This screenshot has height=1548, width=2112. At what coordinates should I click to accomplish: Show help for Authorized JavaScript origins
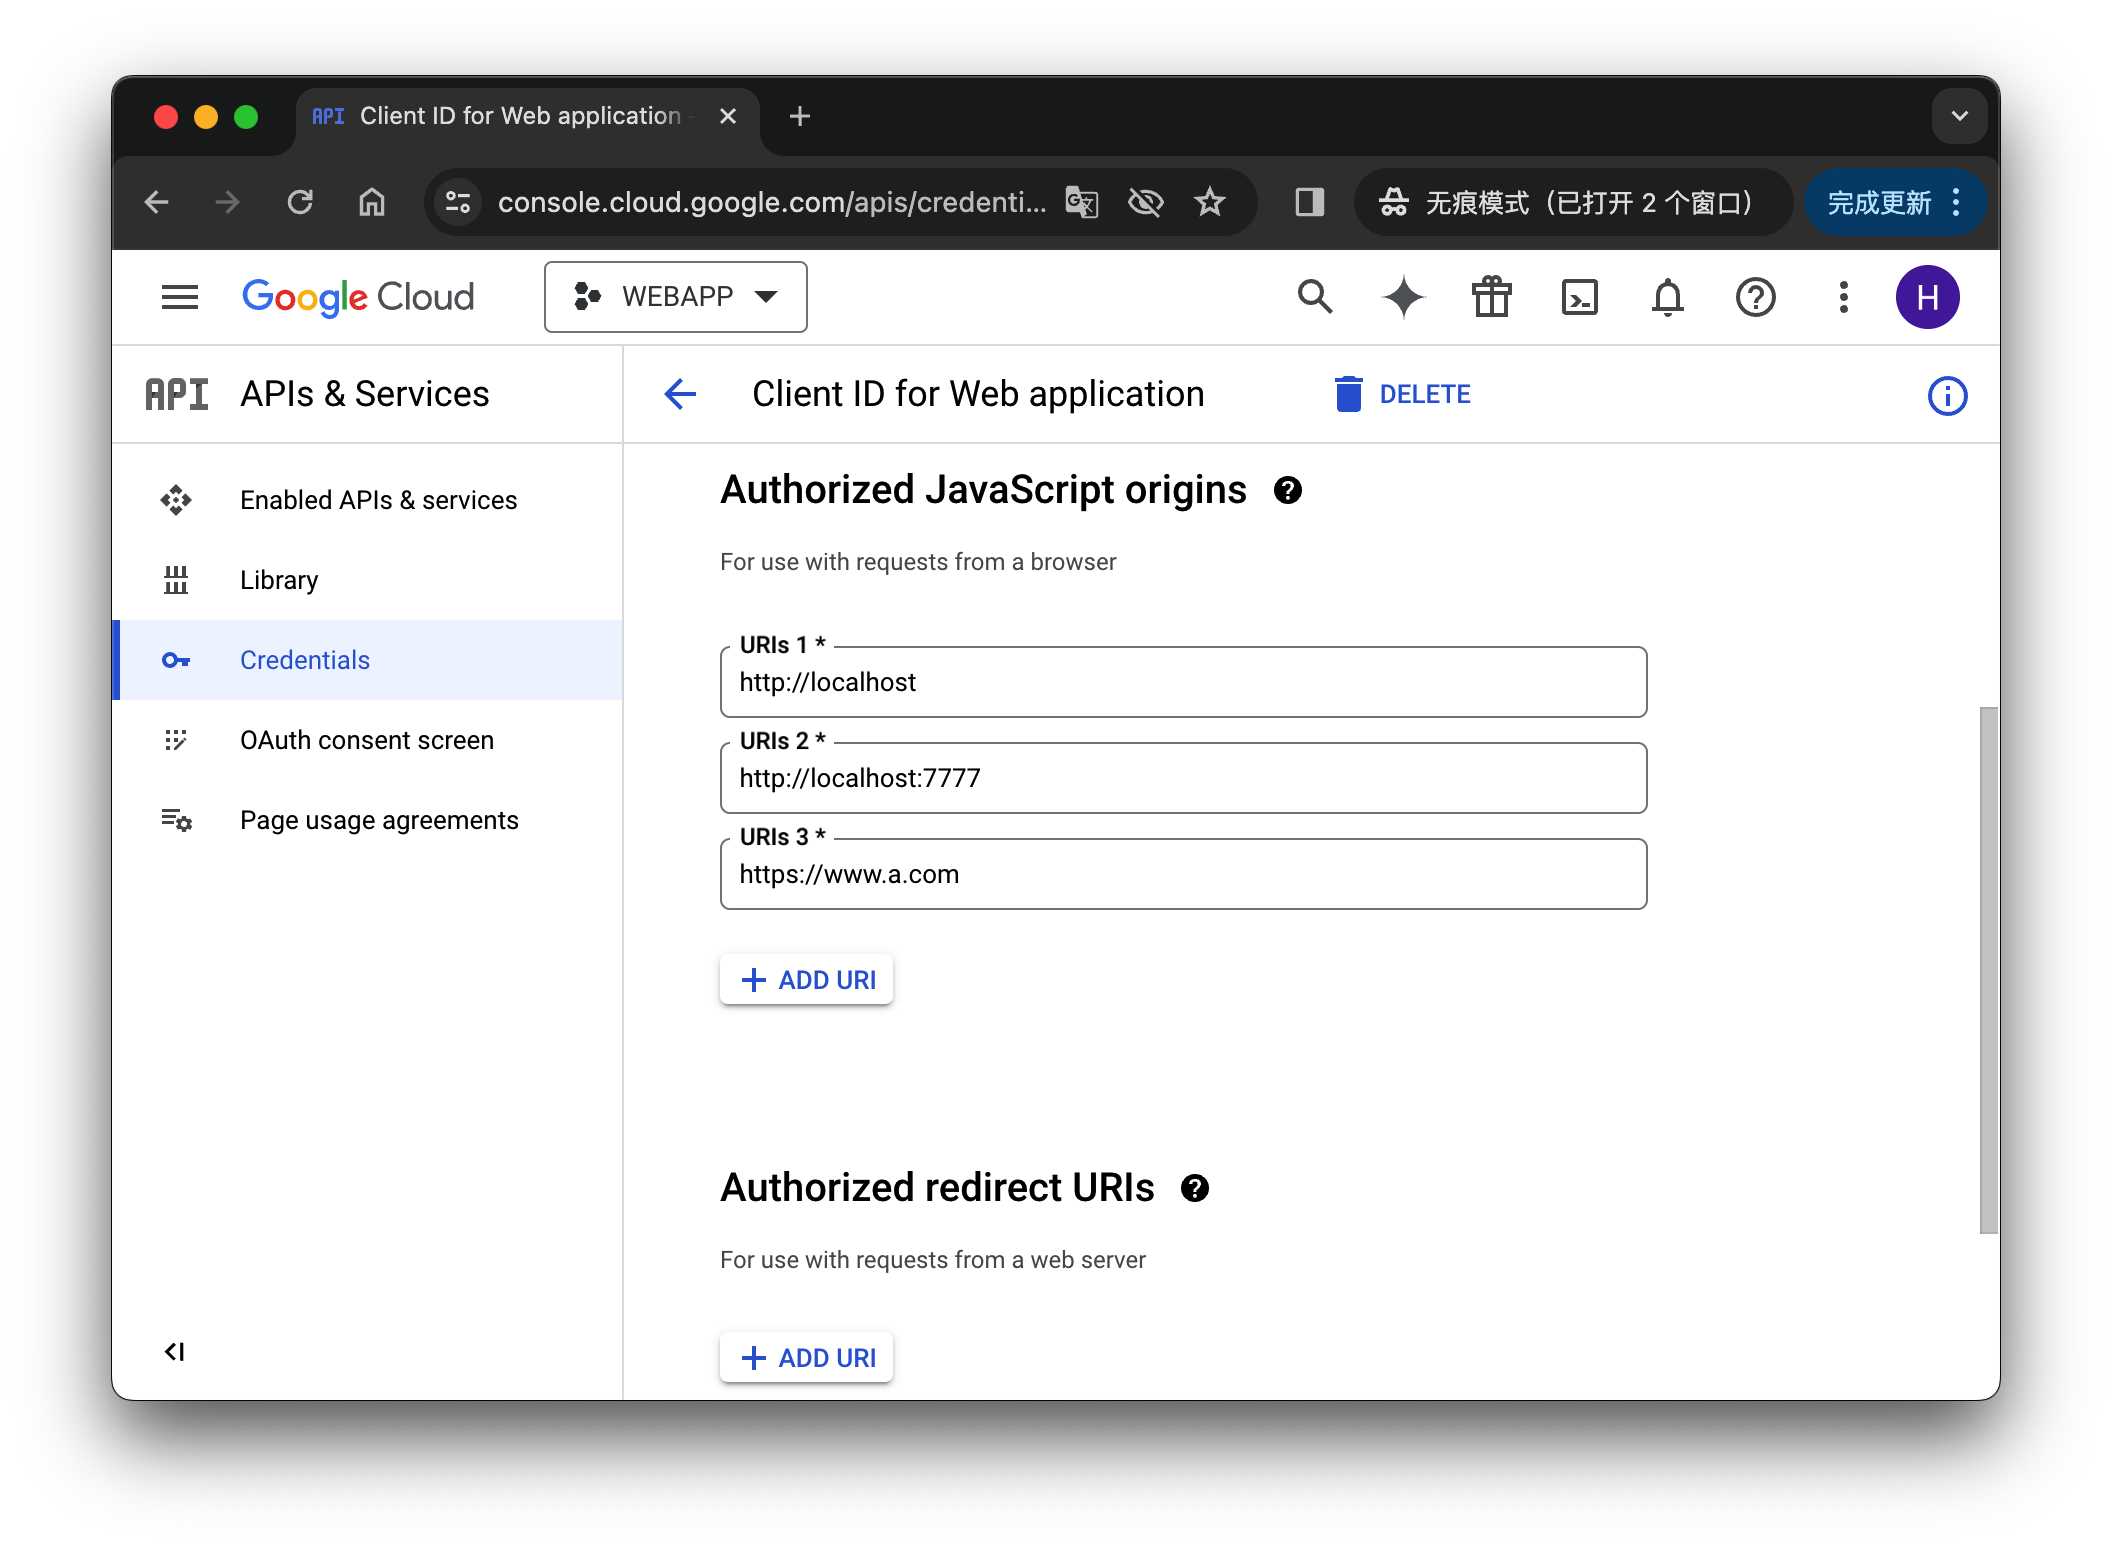click(x=1288, y=490)
